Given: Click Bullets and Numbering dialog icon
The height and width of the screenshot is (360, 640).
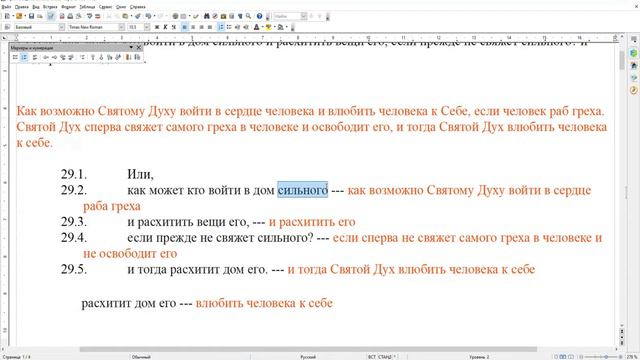Looking at the screenshot, I should pos(137,57).
